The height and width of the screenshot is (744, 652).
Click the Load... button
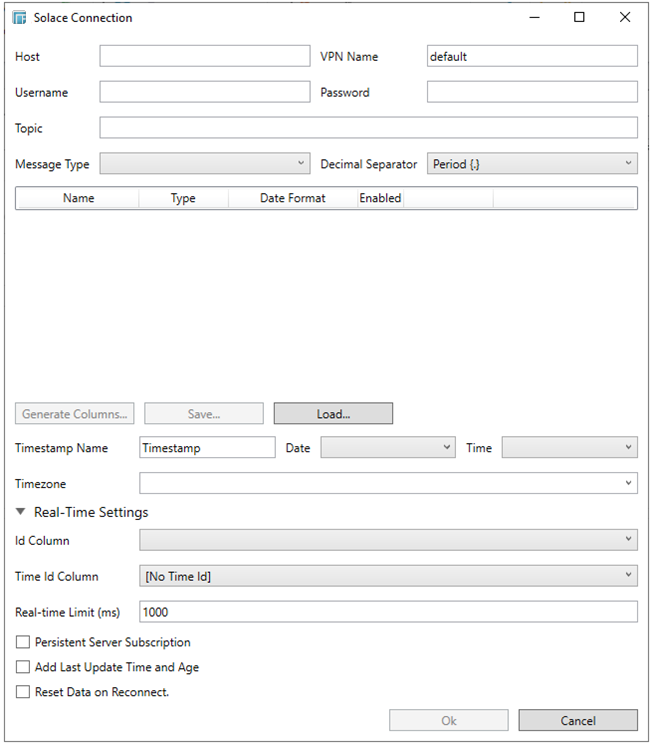coord(333,413)
